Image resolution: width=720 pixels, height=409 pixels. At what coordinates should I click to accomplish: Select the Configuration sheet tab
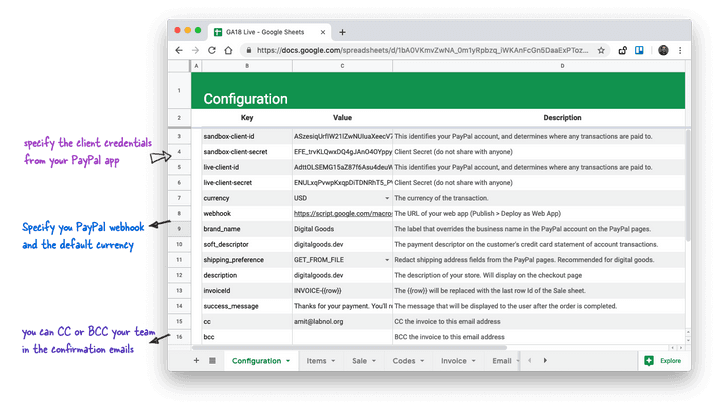pos(256,361)
